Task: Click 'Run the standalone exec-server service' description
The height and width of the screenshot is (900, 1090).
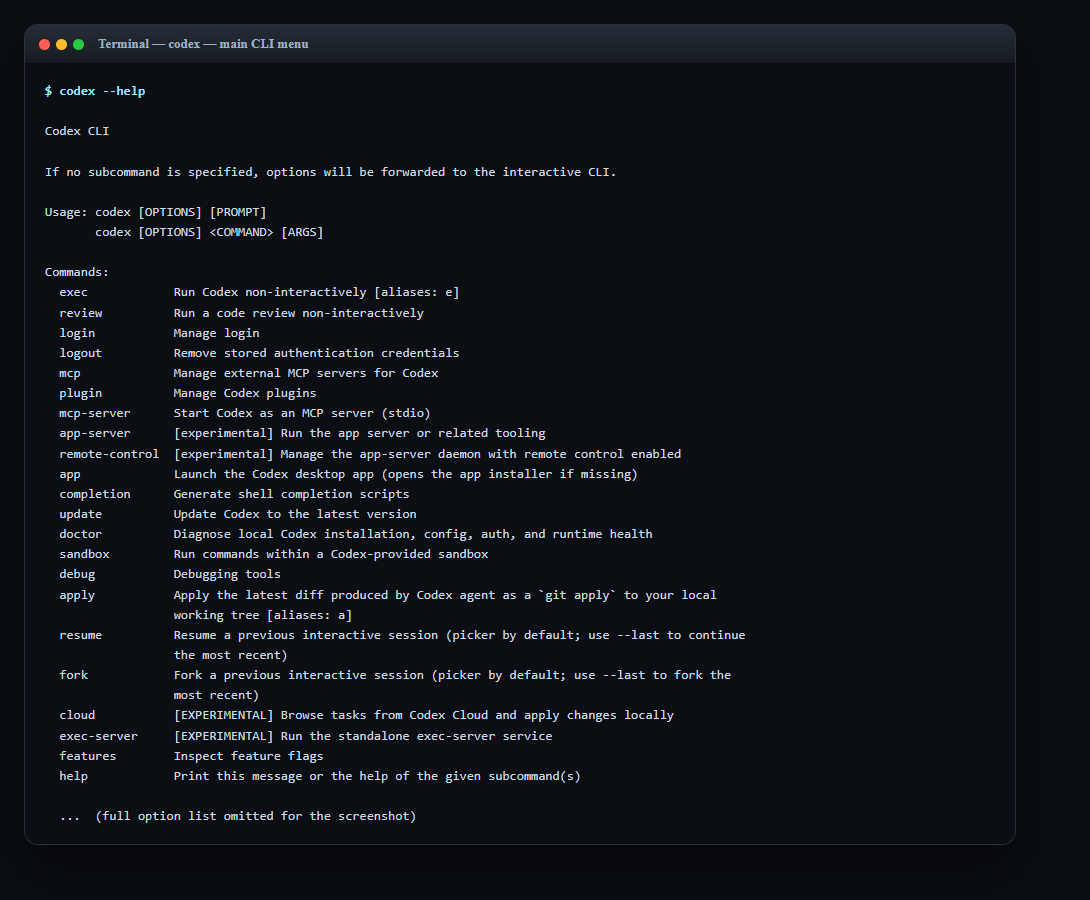Action: tap(416, 736)
